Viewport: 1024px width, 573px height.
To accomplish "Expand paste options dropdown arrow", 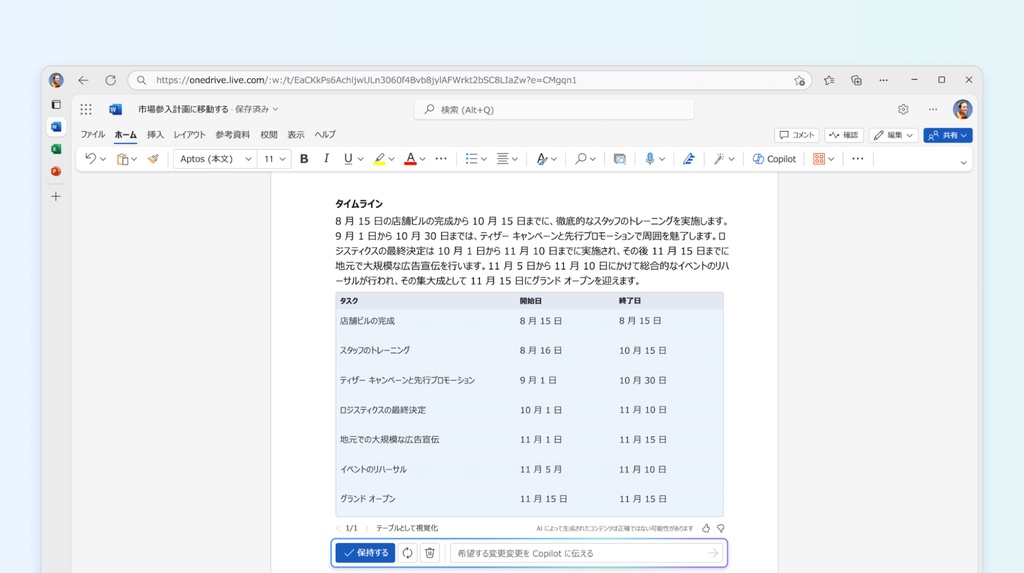I will (134, 159).
